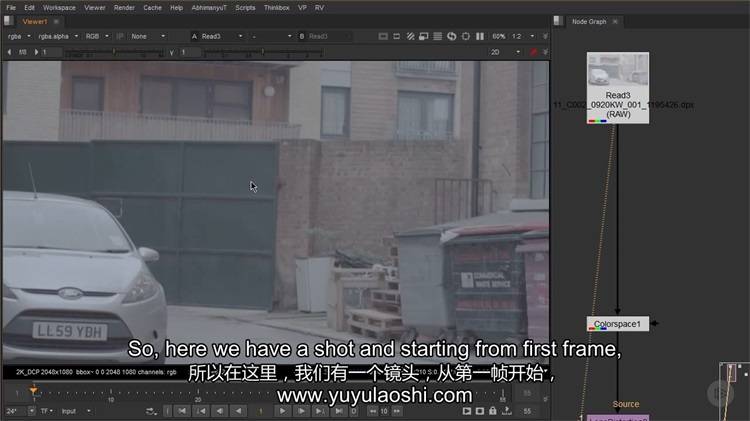Click the gain increase arrow right of f/8
This screenshot has width=750, height=421.
36,52
